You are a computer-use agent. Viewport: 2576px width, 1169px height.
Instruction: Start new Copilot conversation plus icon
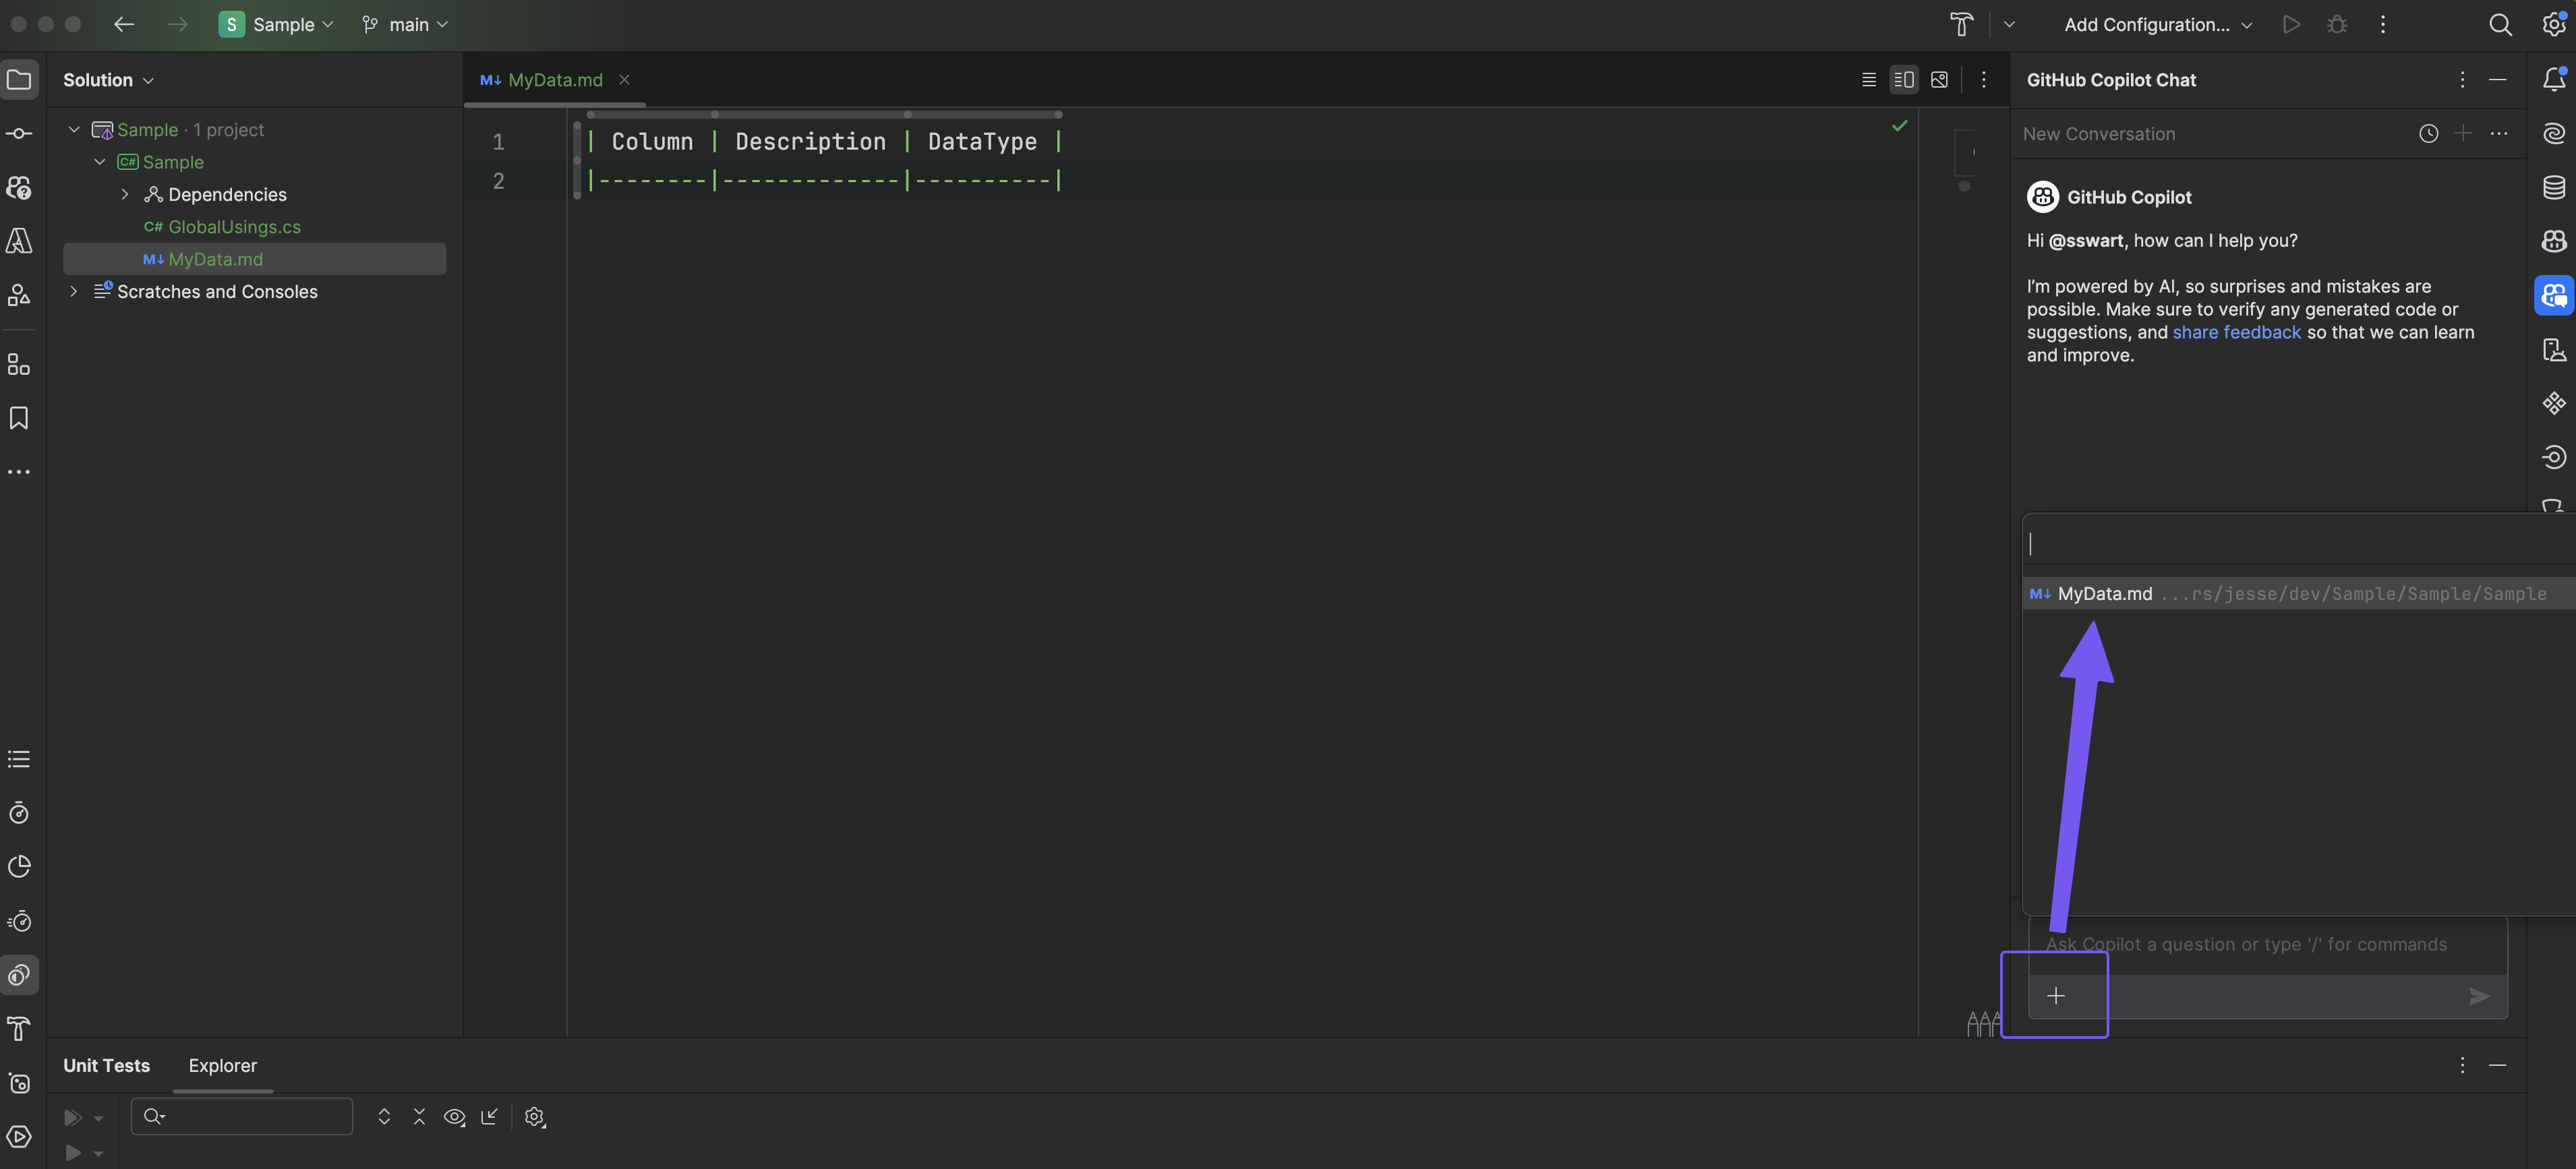[x=2463, y=134]
